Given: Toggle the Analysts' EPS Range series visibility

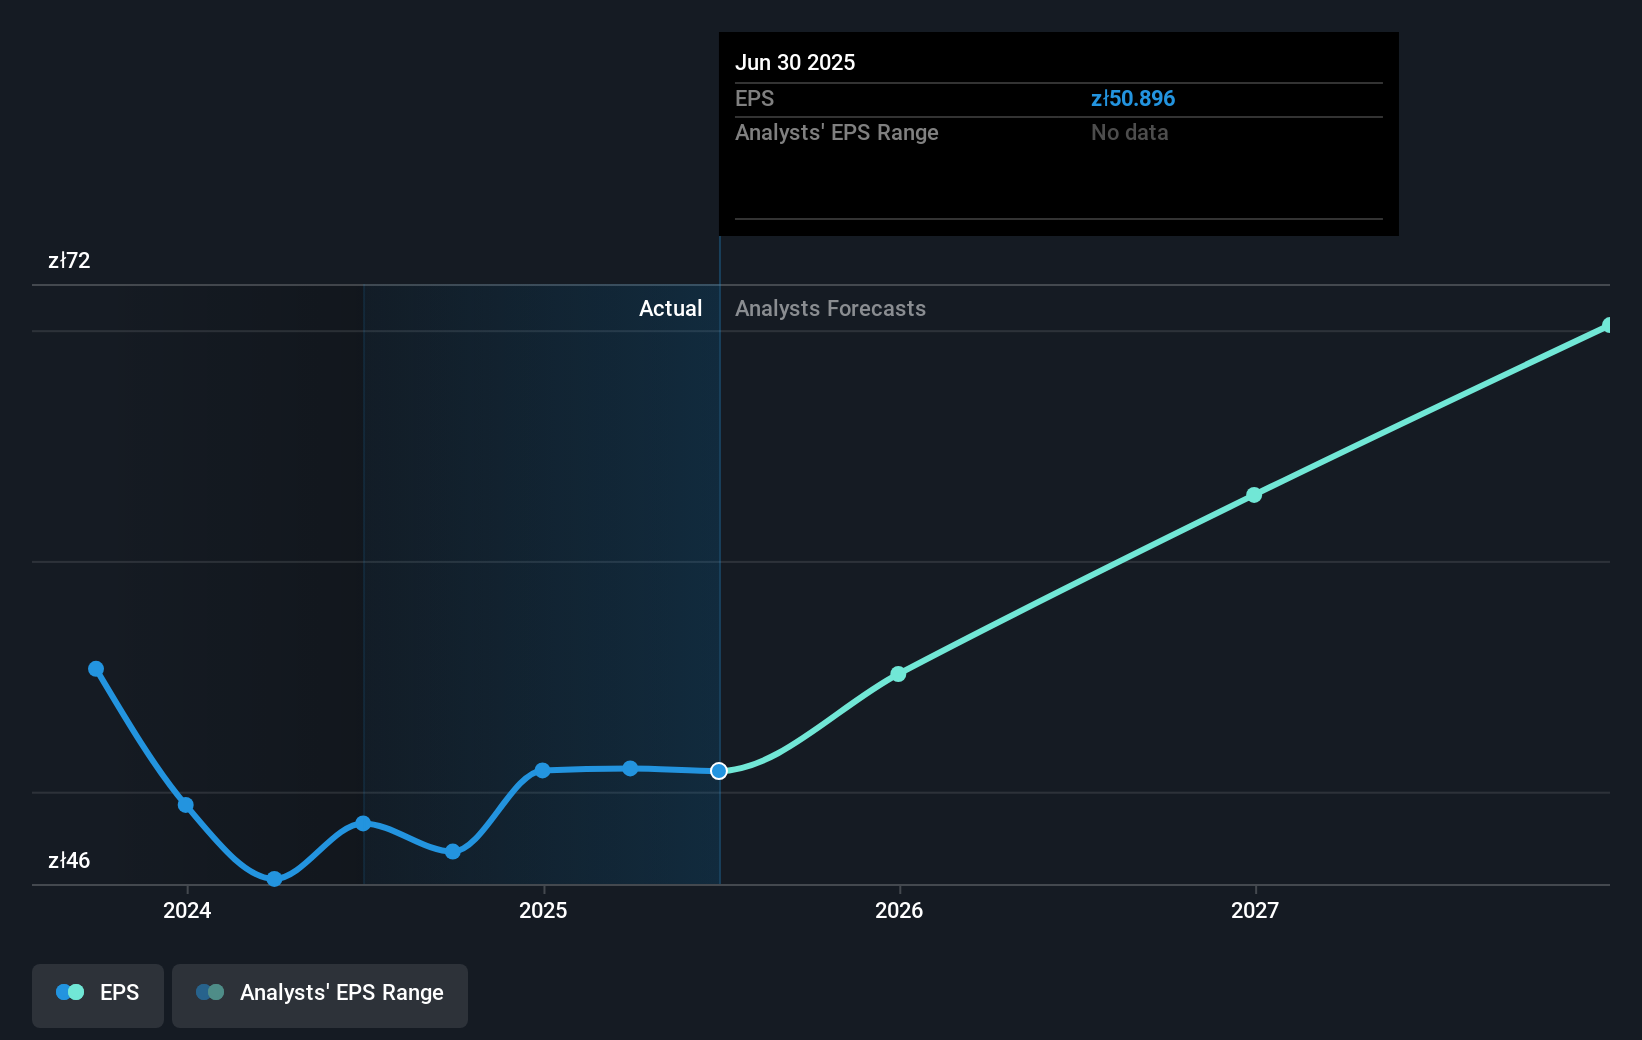Looking at the screenshot, I should pyautogui.click(x=320, y=992).
